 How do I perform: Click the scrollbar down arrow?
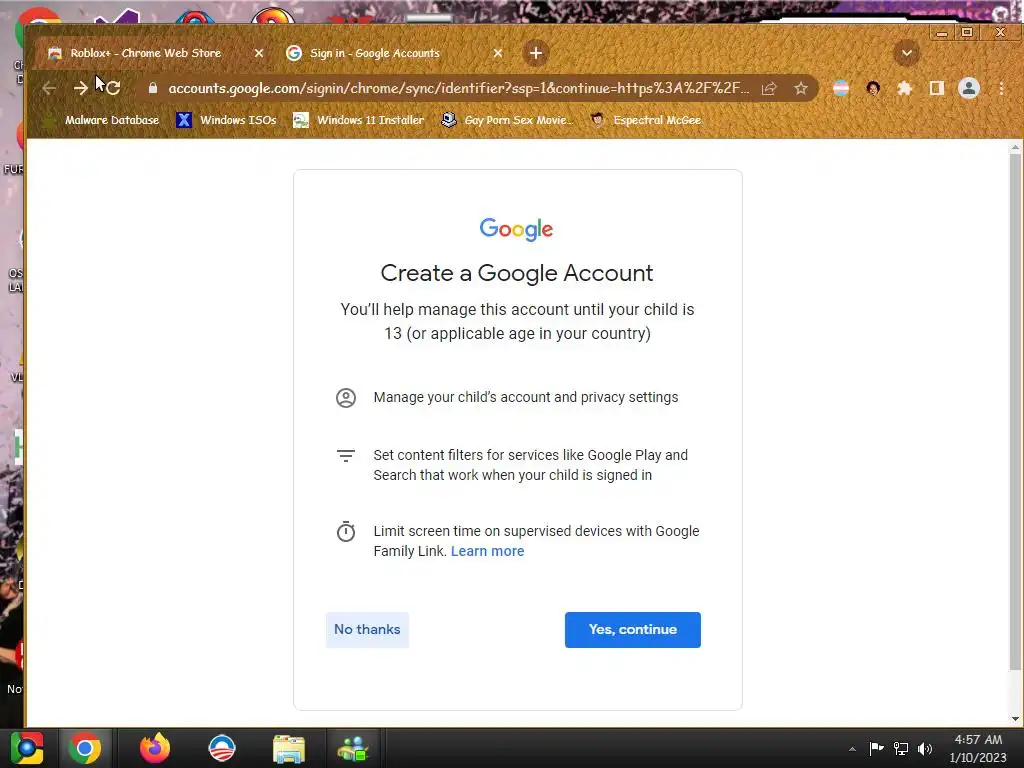coord(1014,719)
